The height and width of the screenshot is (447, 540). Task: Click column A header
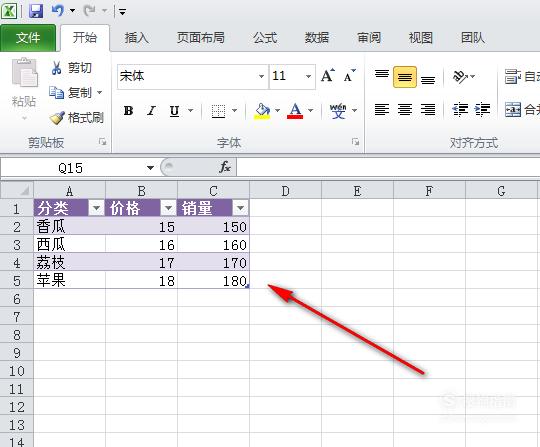pos(69,190)
